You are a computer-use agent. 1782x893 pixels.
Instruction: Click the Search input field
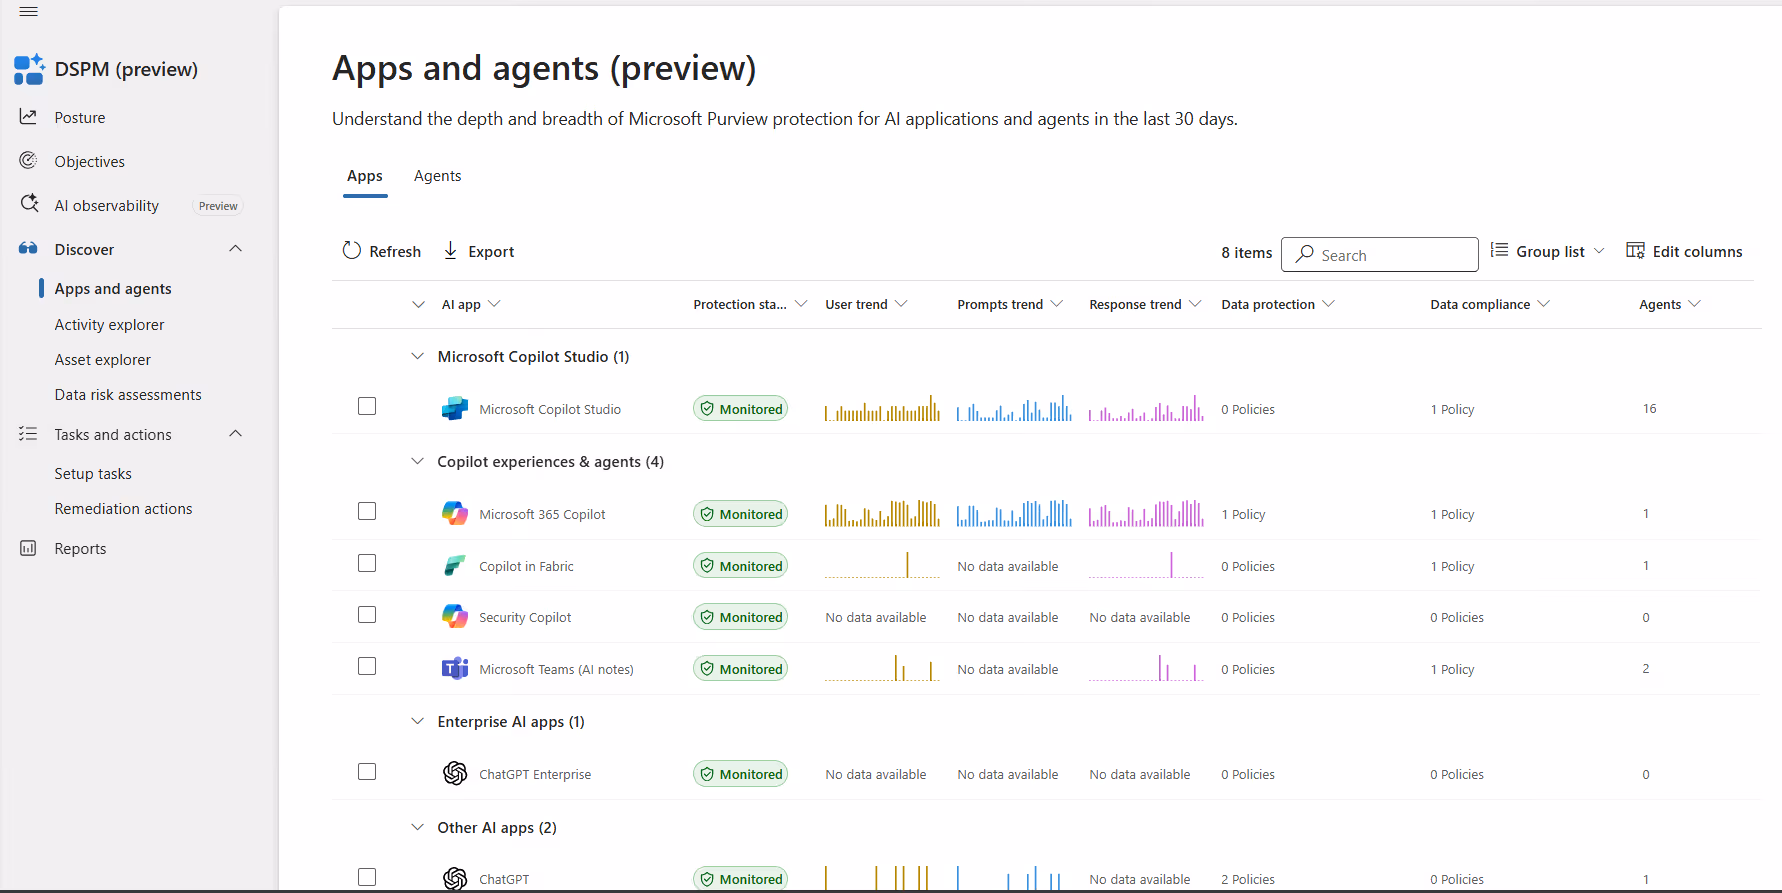pos(1380,254)
